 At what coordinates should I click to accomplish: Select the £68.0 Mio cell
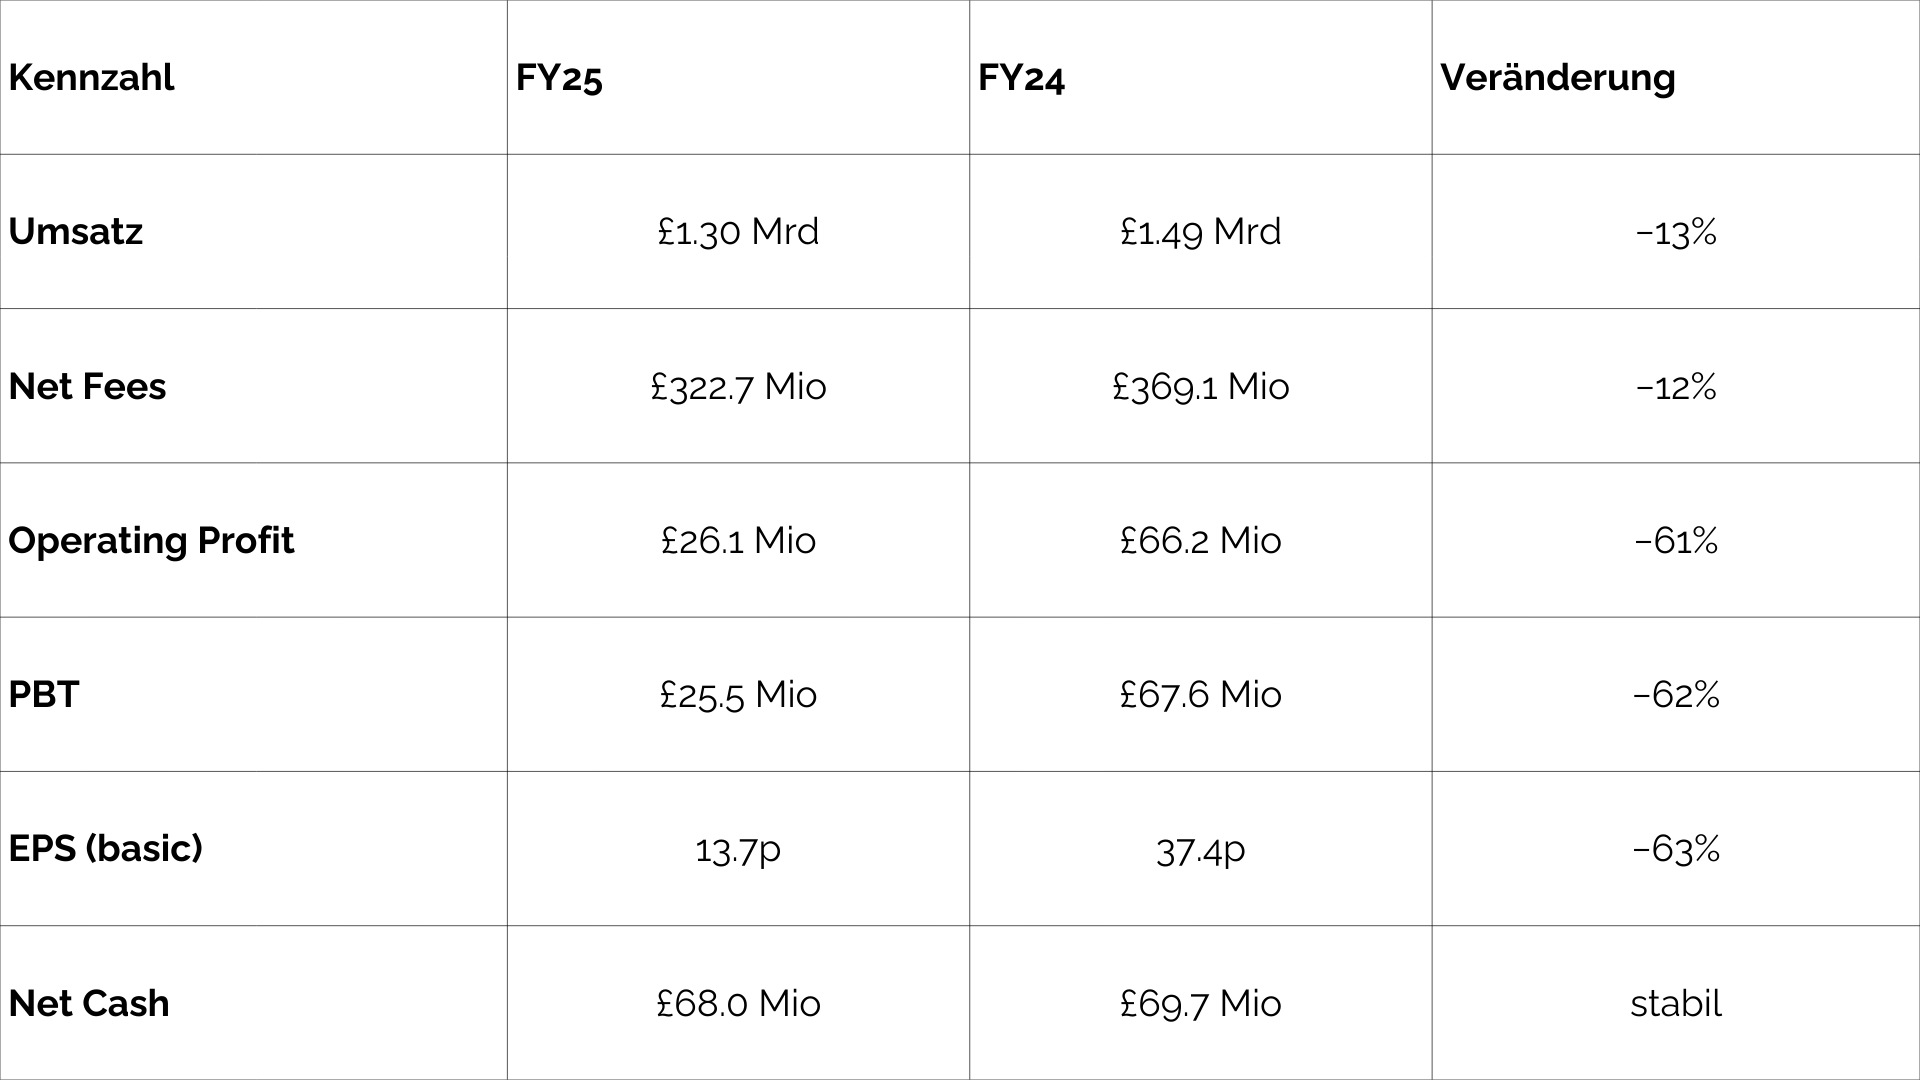738,1002
